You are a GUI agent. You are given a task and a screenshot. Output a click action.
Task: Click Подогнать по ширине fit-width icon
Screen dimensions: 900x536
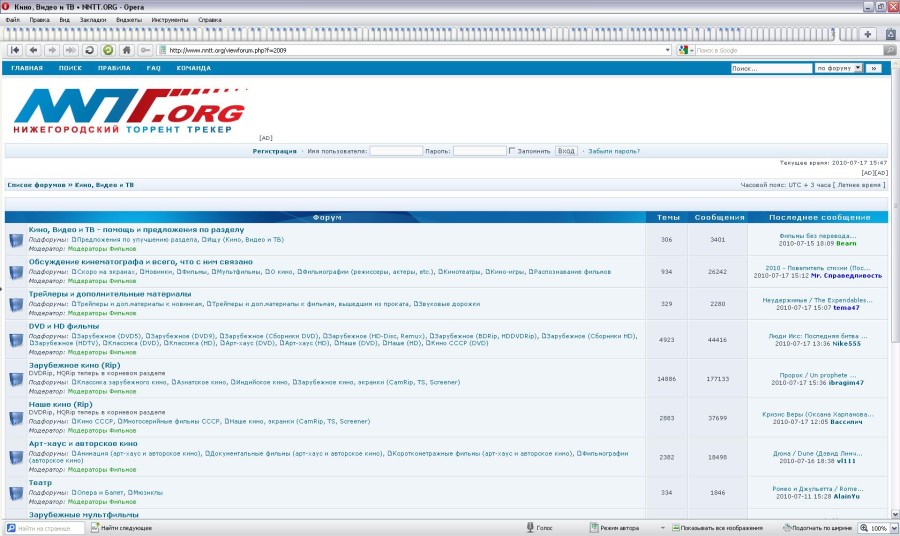pos(784,527)
